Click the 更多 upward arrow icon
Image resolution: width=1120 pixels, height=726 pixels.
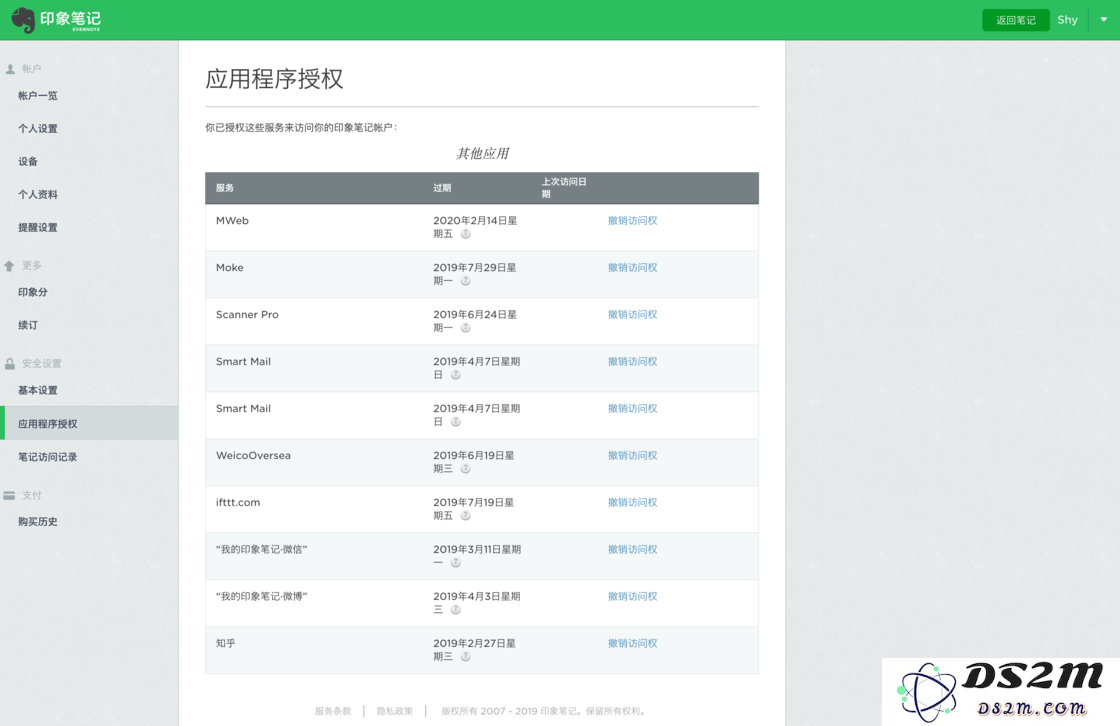click(x=9, y=266)
